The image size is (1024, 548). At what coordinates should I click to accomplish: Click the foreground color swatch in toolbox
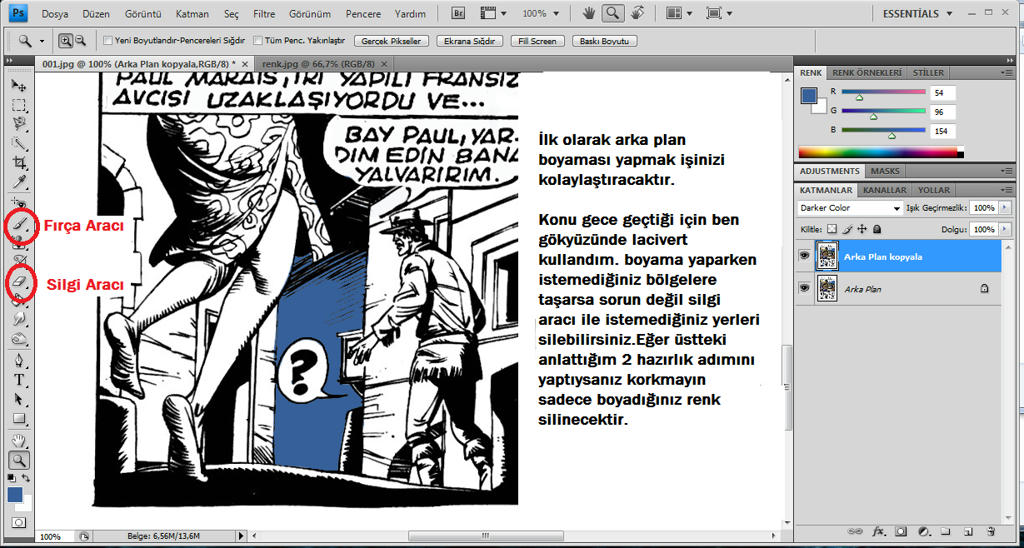(x=14, y=494)
